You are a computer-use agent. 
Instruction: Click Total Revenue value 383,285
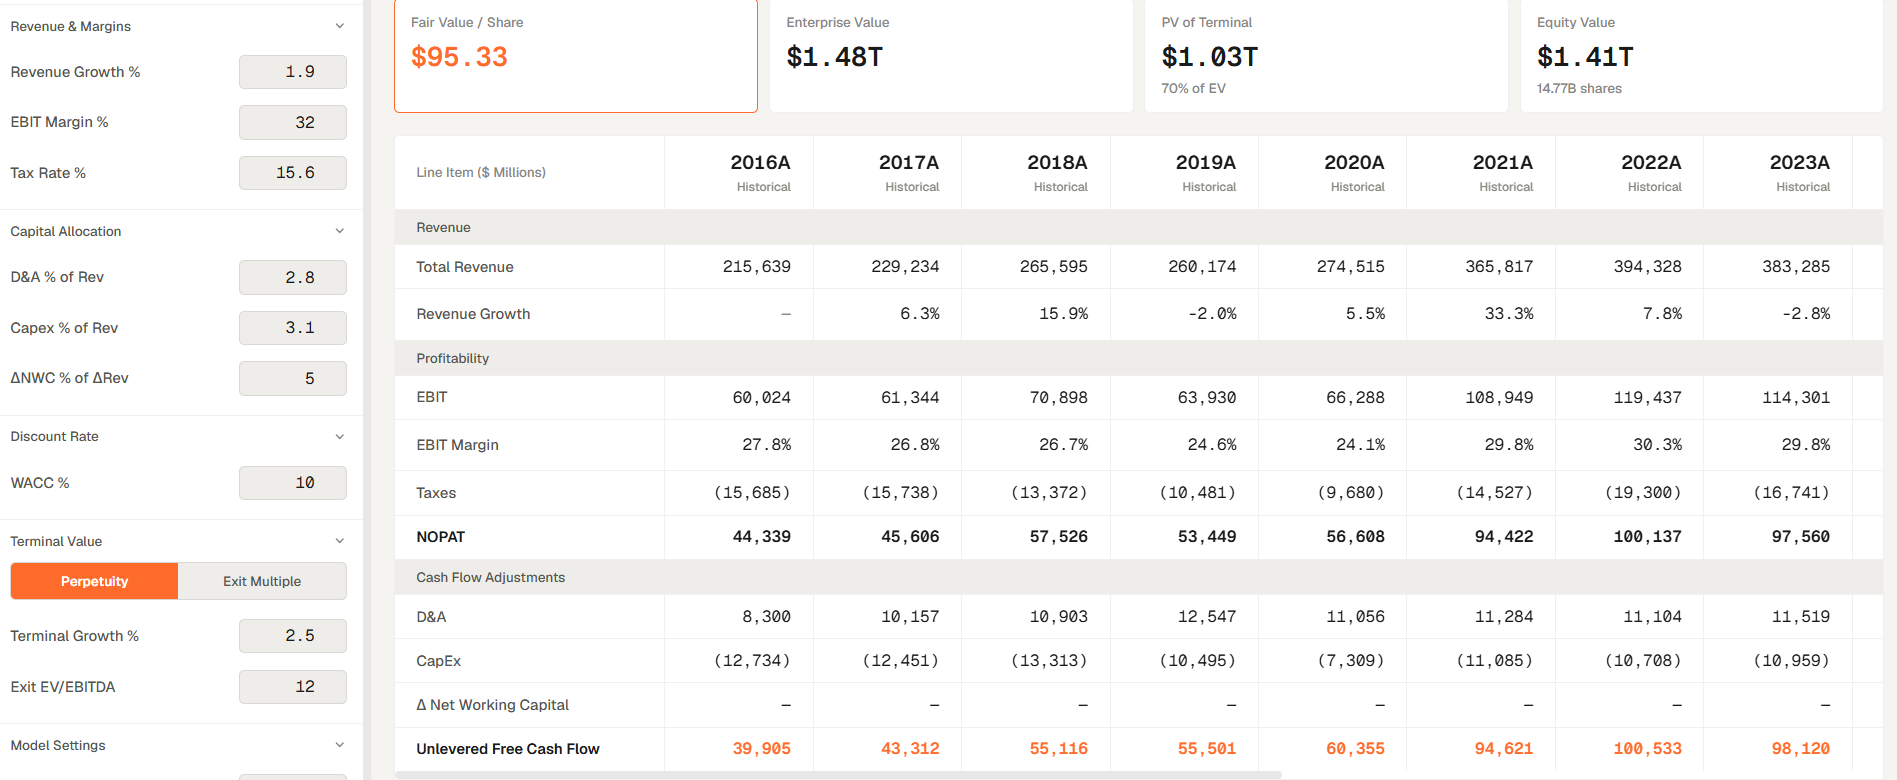pos(1796,267)
